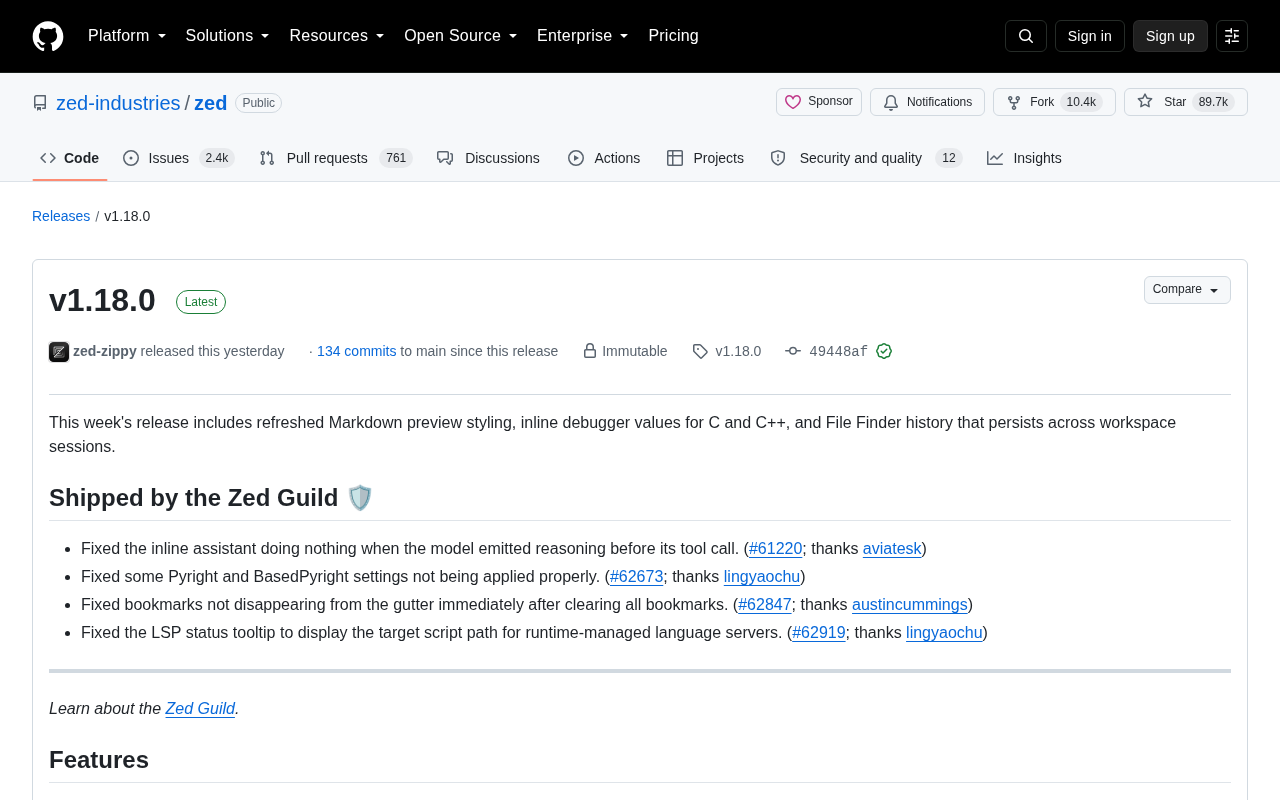Click the Insights graph icon

(995, 158)
